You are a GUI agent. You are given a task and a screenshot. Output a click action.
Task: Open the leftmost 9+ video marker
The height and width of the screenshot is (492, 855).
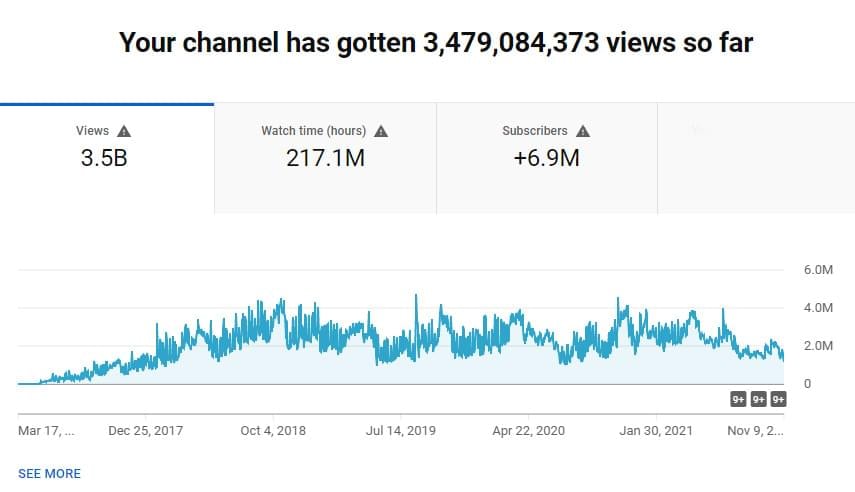739,400
